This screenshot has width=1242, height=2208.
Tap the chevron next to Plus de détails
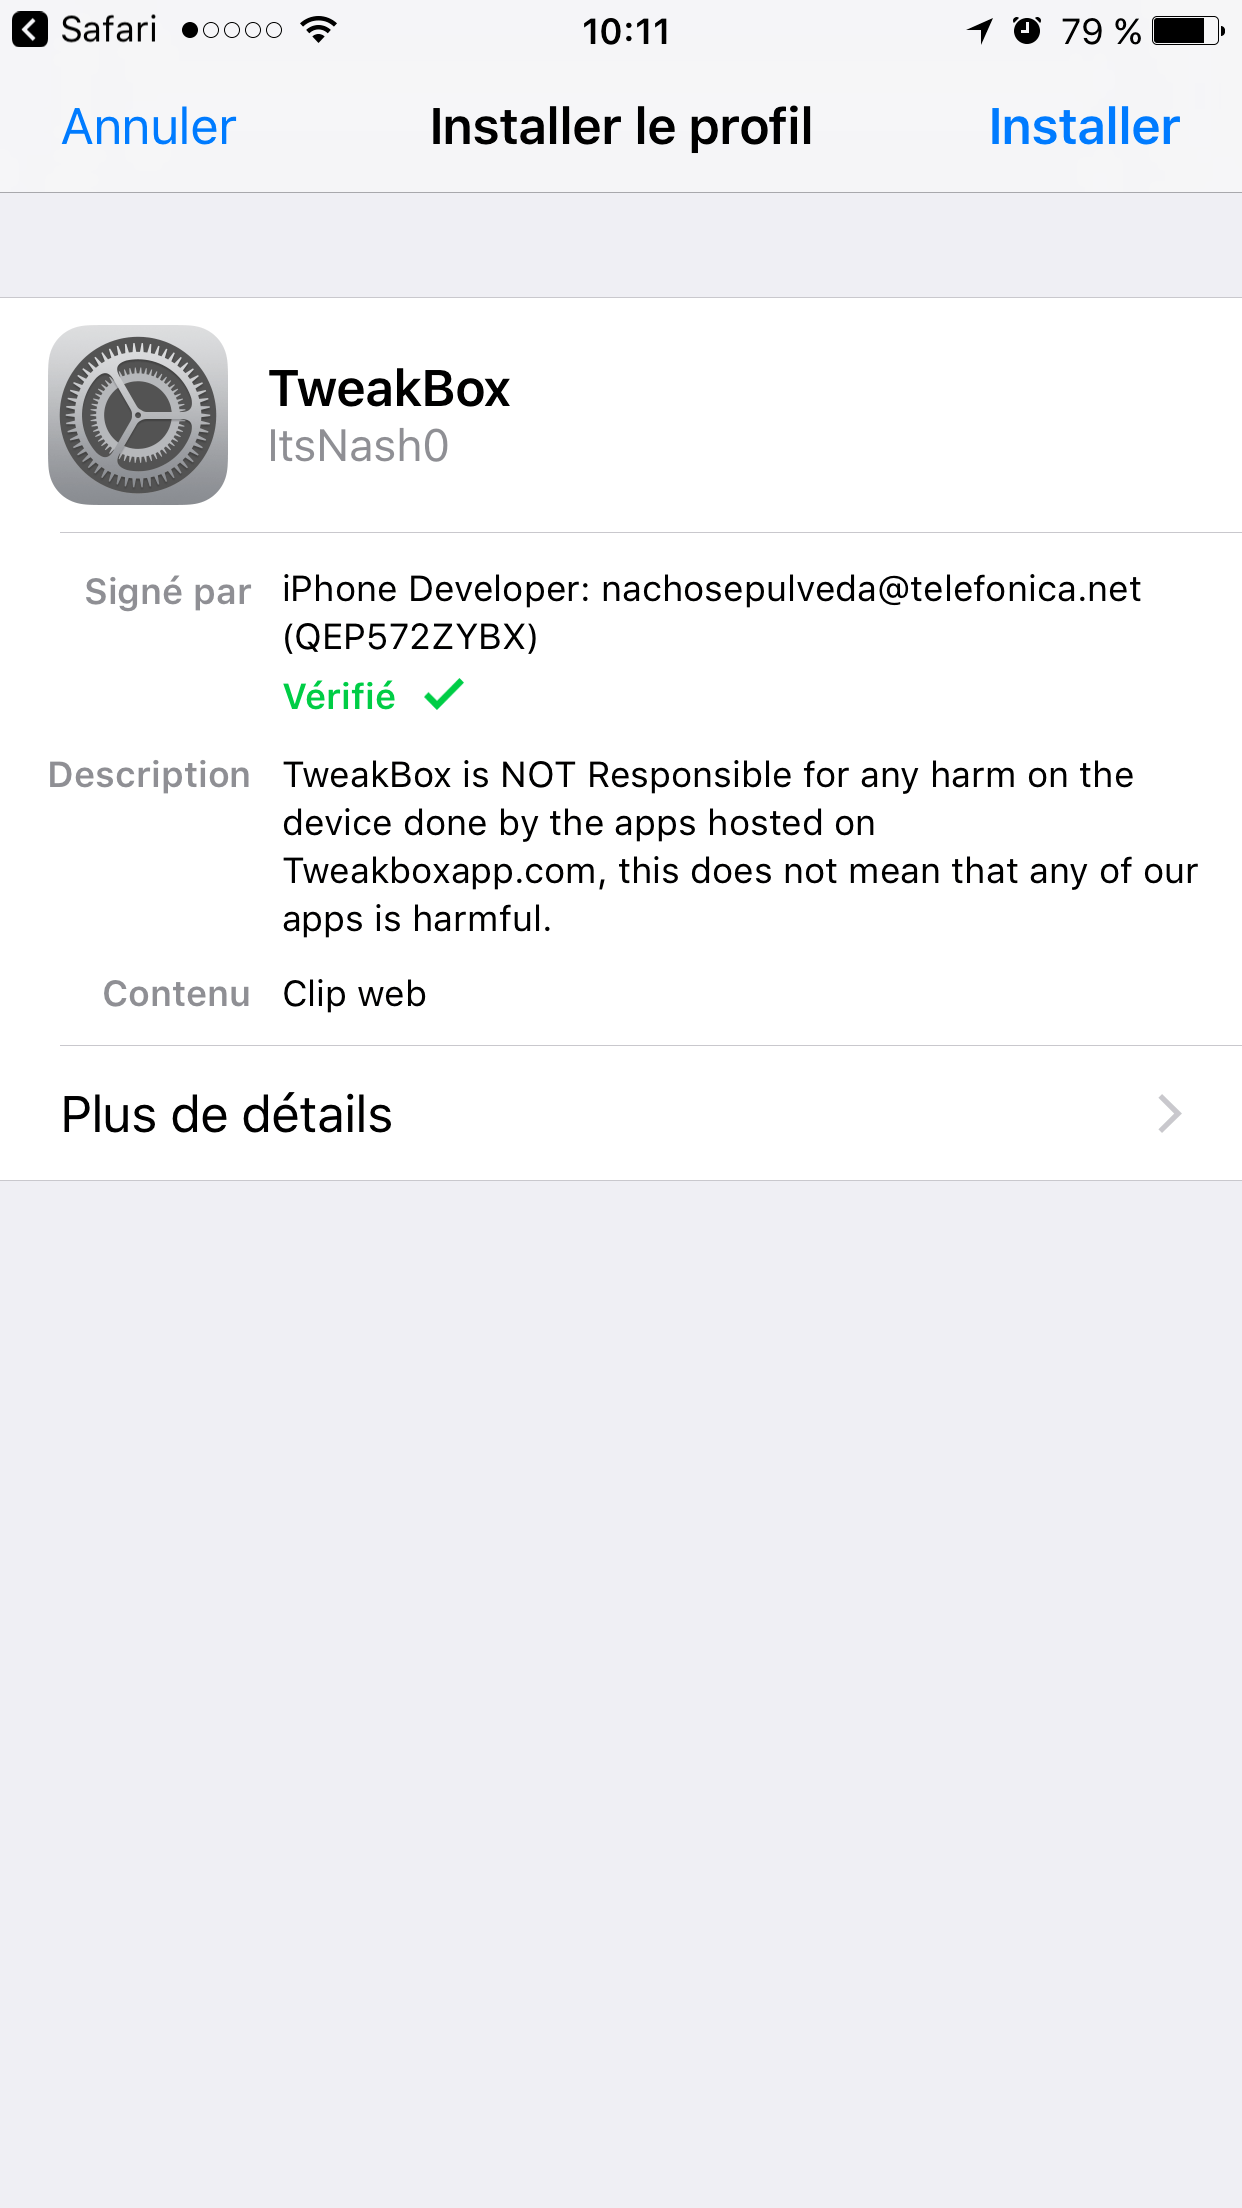click(1169, 1113)
